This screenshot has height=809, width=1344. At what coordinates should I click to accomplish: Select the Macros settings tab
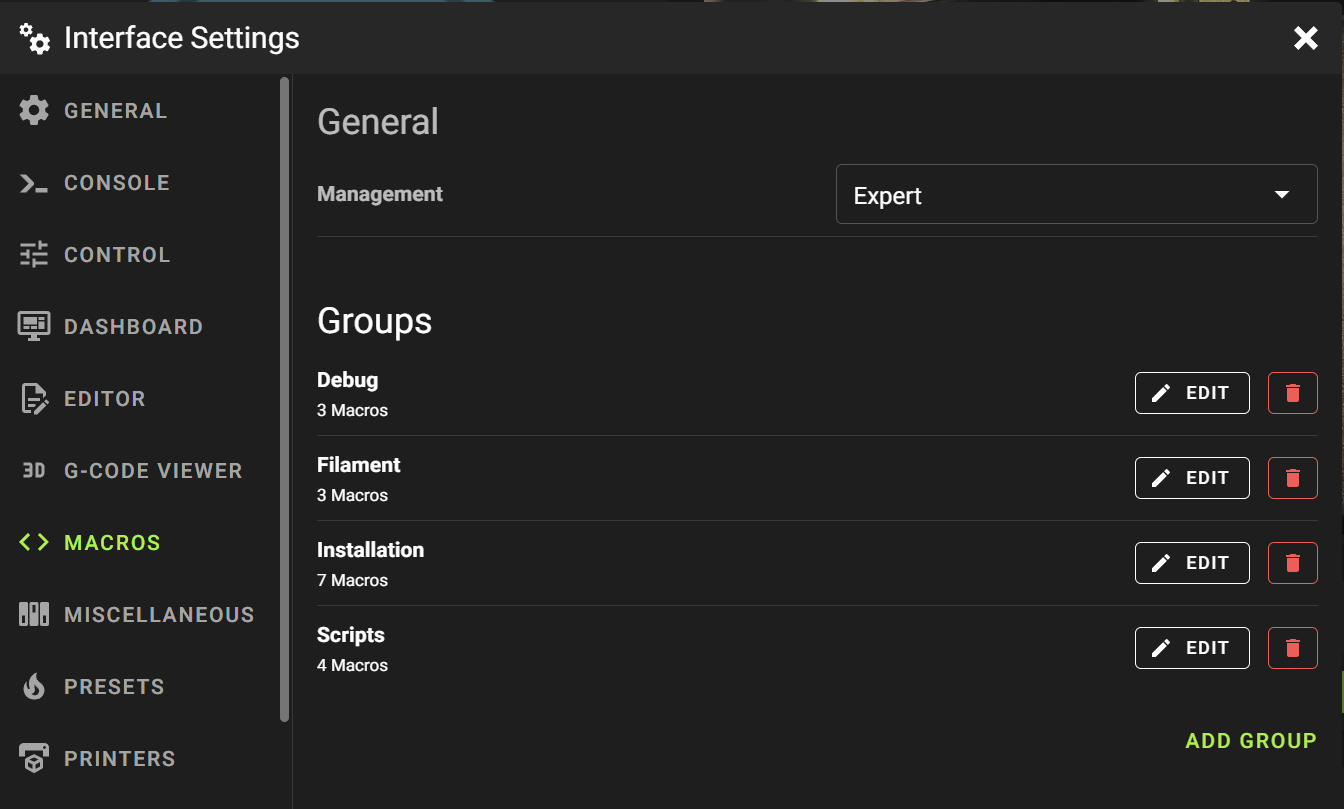tap(112, 543)
